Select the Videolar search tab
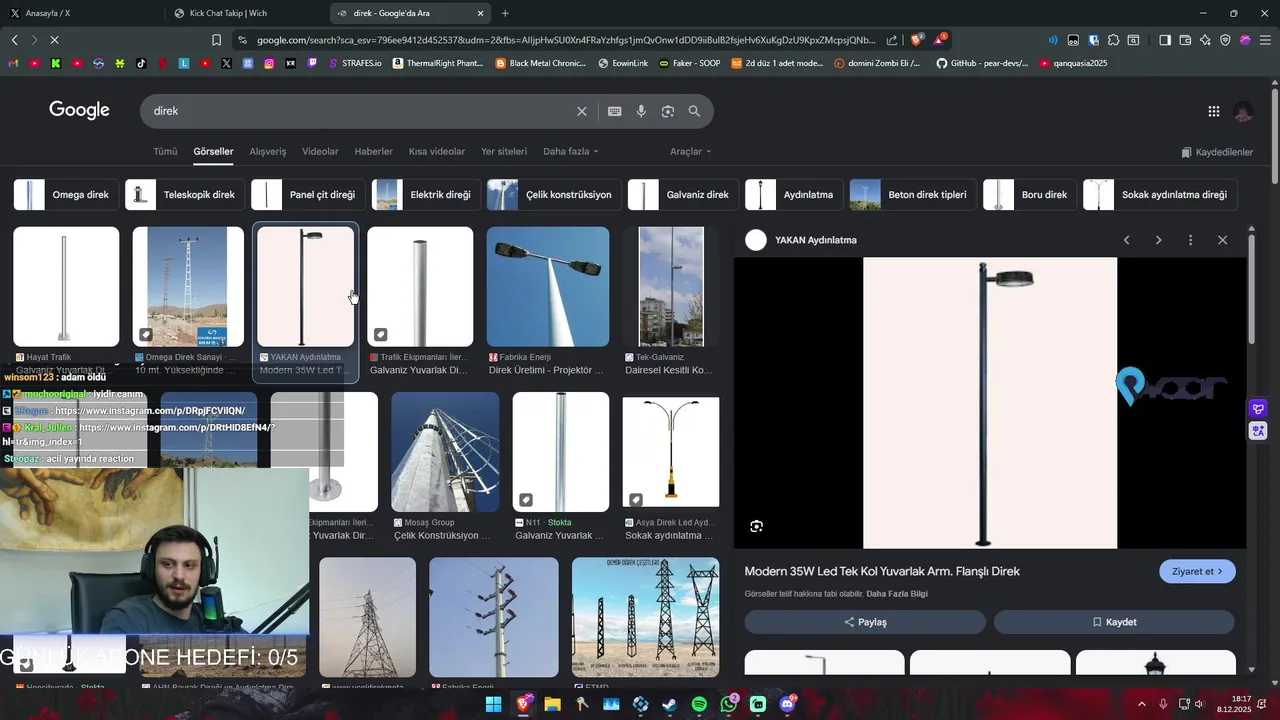The height and width of the screenshot is (720, 1280). pyautogui.click(x=320, y=152)
